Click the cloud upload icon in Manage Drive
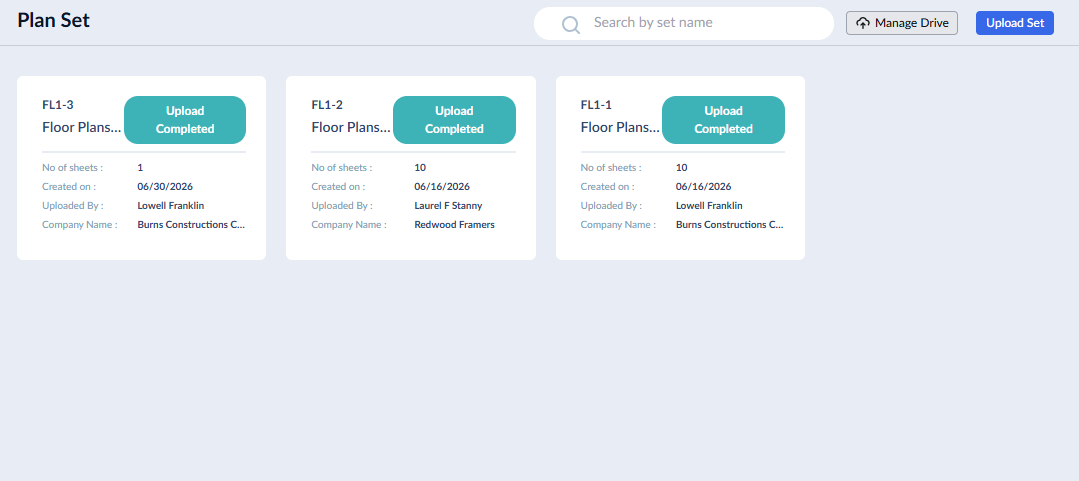1079x481 pixels. tap(863, 23)
